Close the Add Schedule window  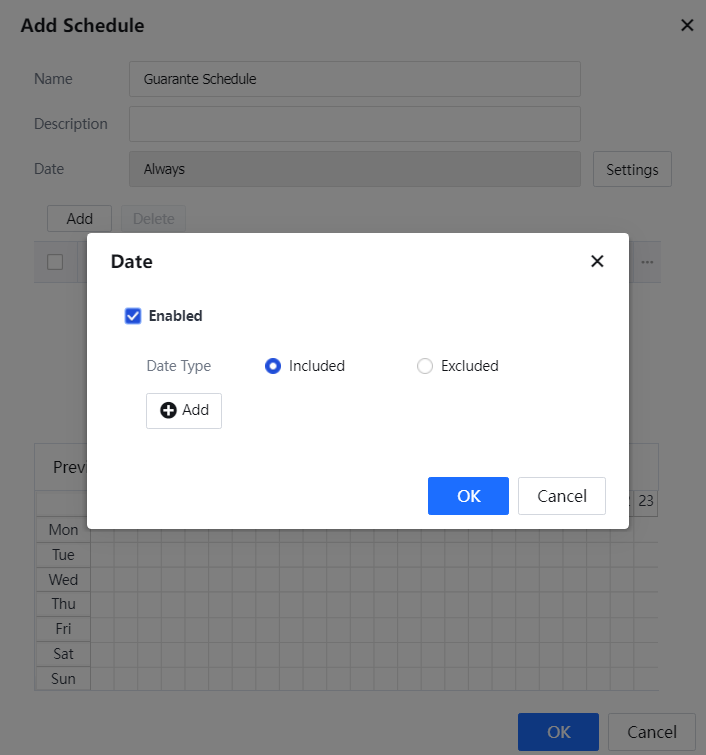[687, 26]
